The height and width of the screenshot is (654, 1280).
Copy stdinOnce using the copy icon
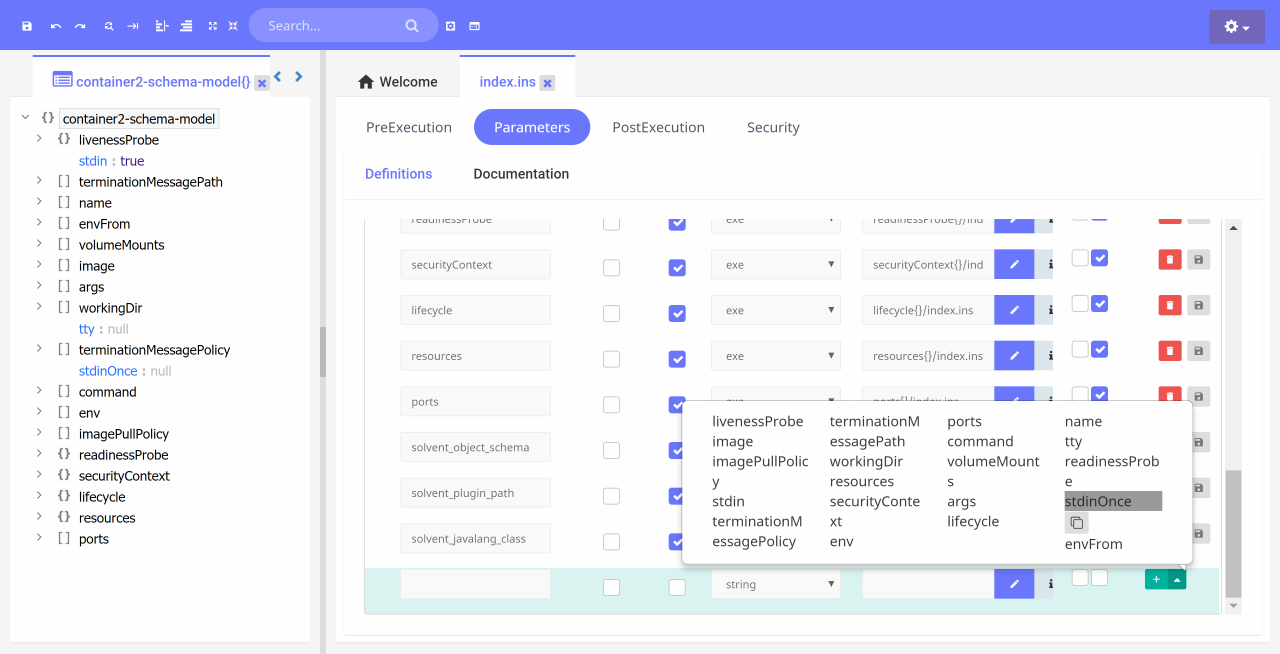pos(1076,523)
